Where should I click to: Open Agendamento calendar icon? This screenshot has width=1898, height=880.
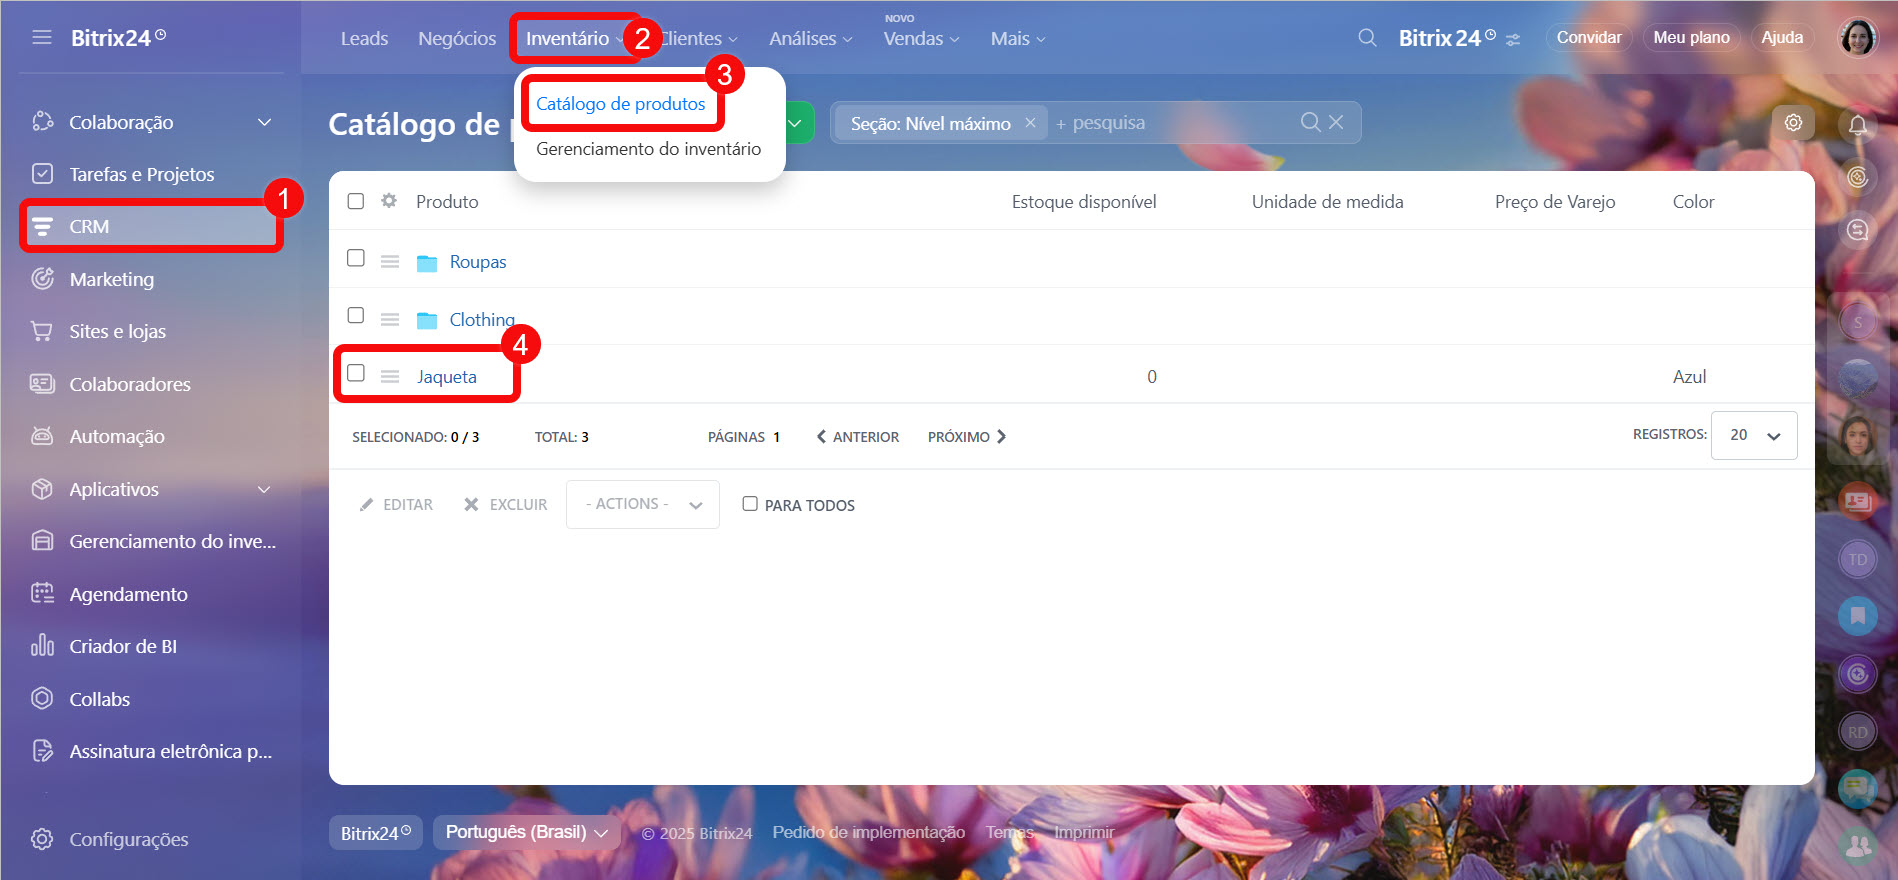point(42,594)
